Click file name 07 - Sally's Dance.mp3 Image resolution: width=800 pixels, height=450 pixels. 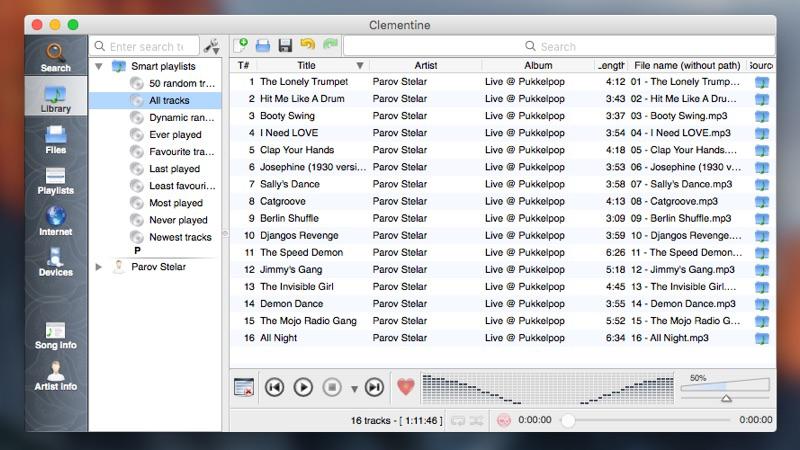pos(681,184)
